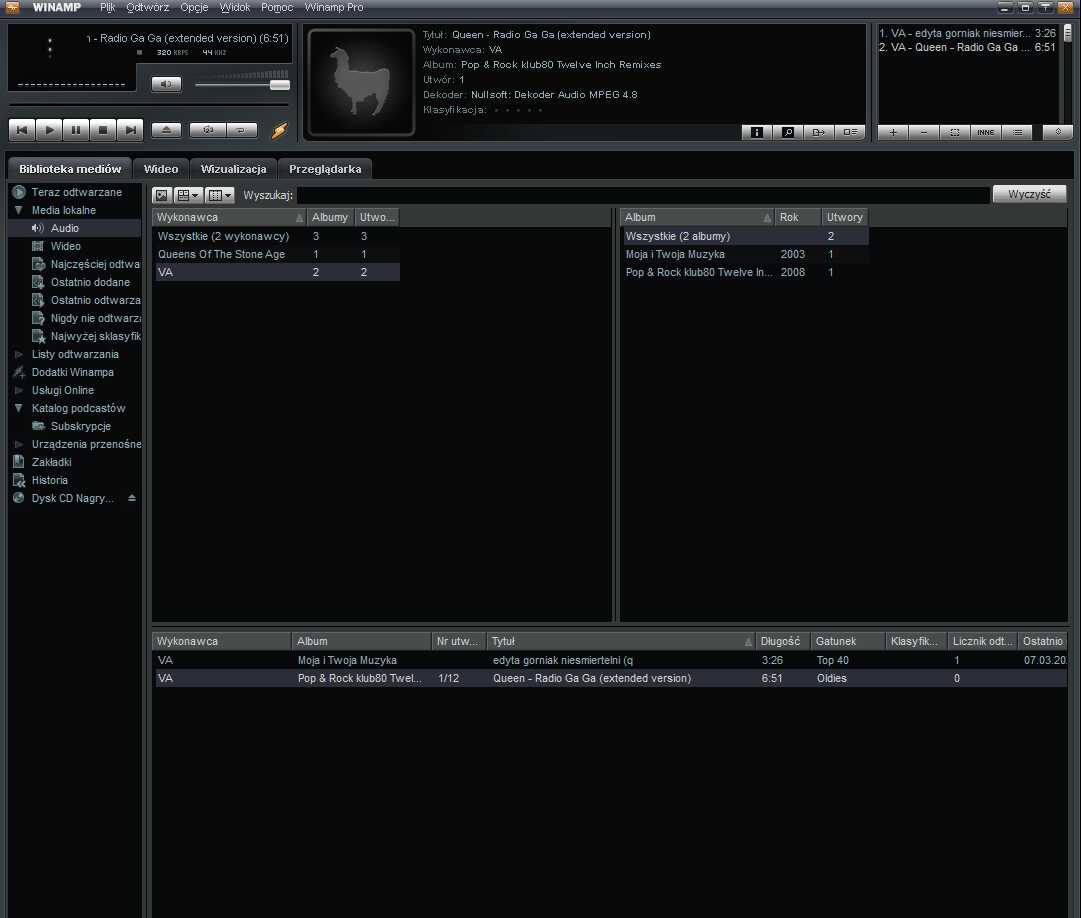Expand the Urządzenia przenośne node
Image resolution: width=1081 pixels, height=918 pixels.
tap(19, 444)
